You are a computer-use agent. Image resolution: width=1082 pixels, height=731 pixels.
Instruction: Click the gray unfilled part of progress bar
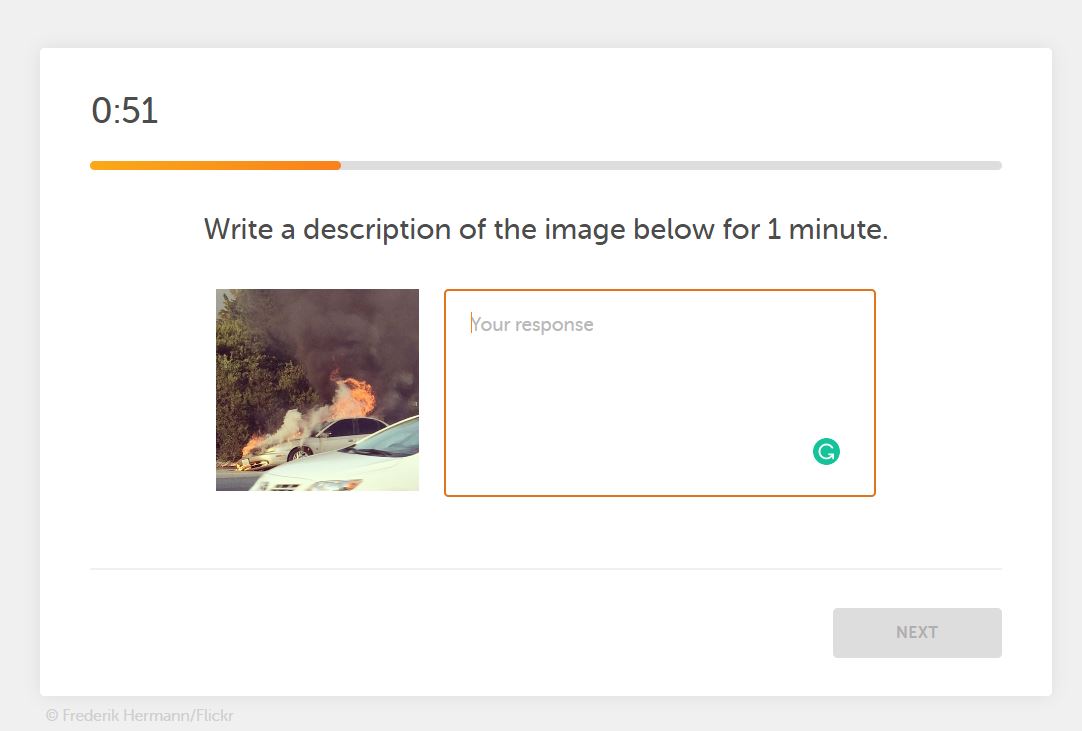pos(670,166)
